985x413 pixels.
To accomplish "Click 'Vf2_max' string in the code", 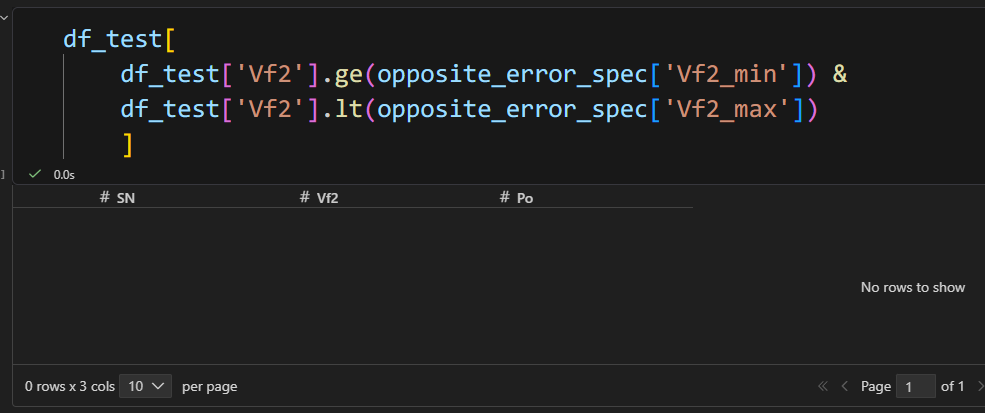I will tap(728, 110).
